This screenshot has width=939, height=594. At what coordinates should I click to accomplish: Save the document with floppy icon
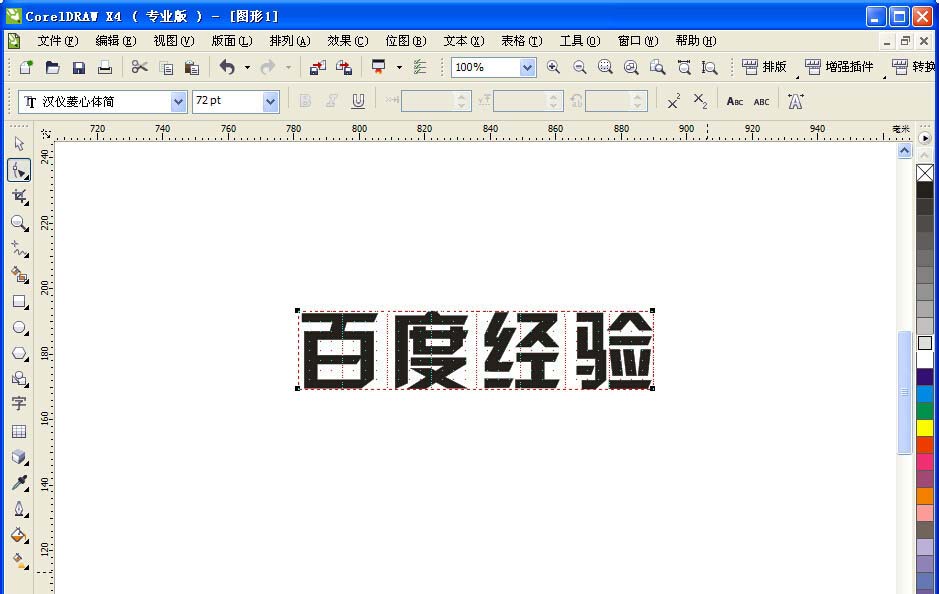(x=78, y=67)
